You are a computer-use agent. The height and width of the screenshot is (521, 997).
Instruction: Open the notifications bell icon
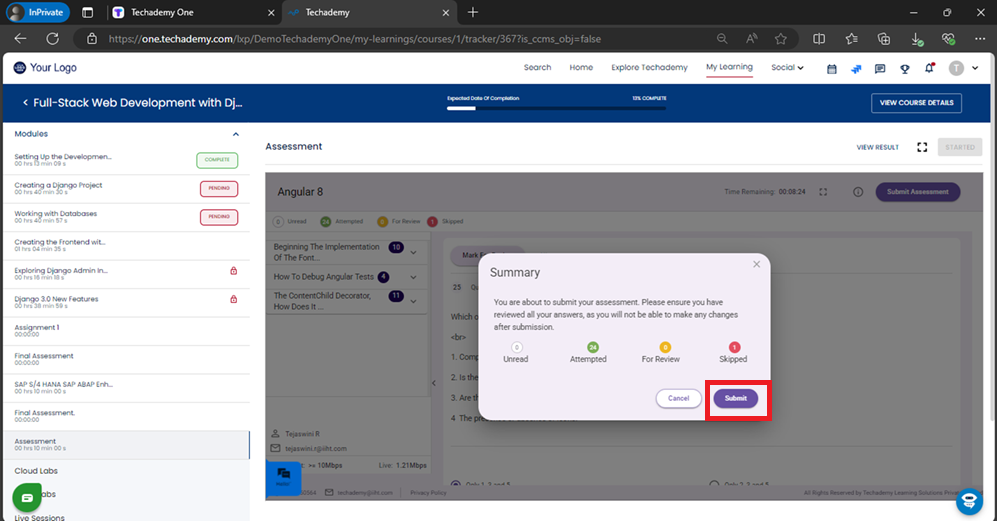tap(929, 68)
